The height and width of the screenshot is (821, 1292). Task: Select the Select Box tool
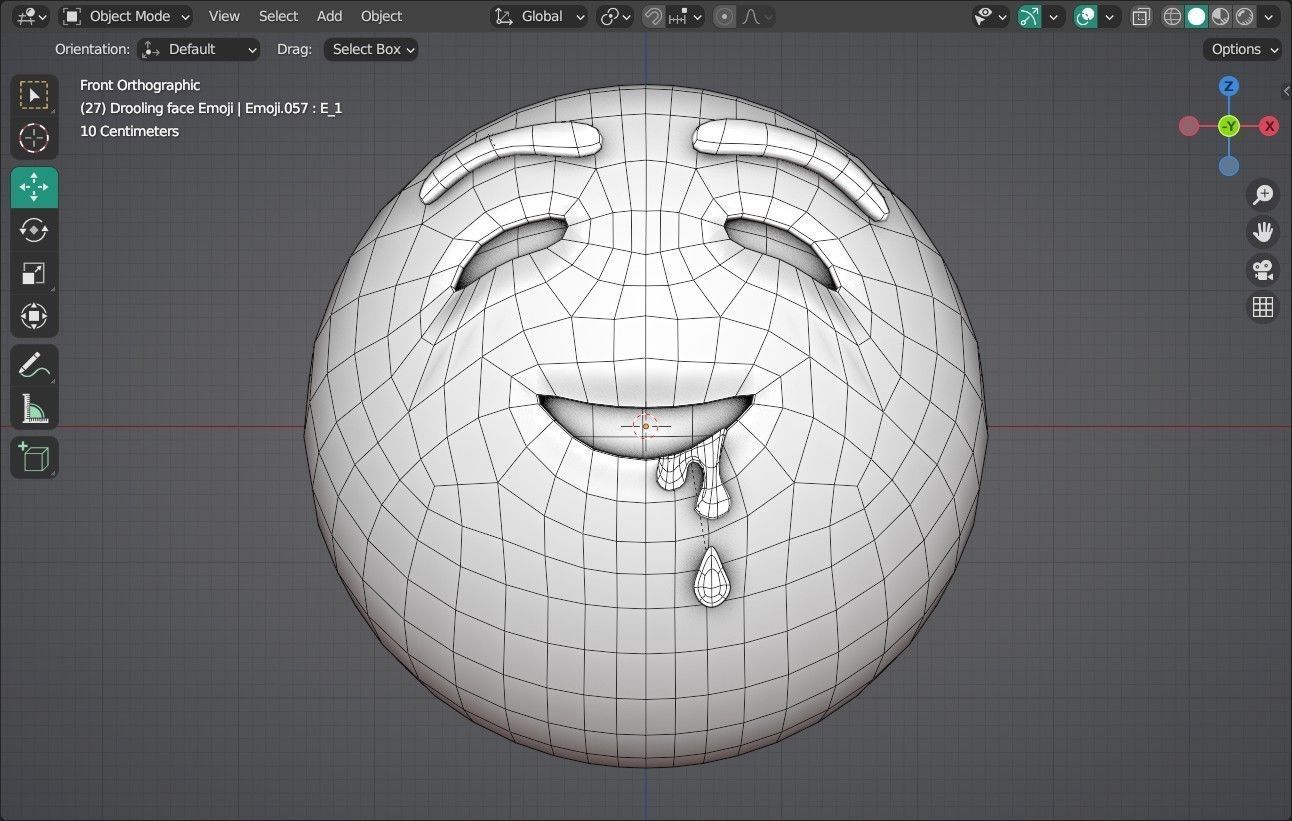point(34,95)
